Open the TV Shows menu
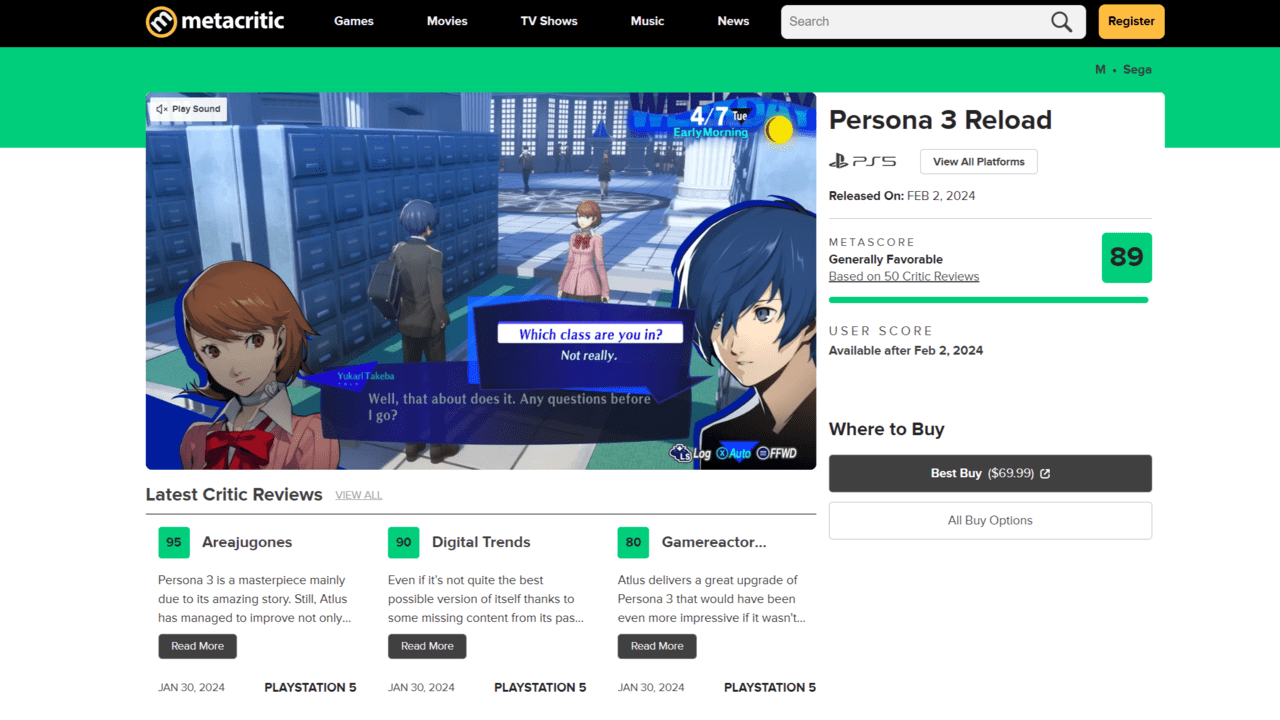Viewport: 1280px width, 720px height. click(549, 21)
